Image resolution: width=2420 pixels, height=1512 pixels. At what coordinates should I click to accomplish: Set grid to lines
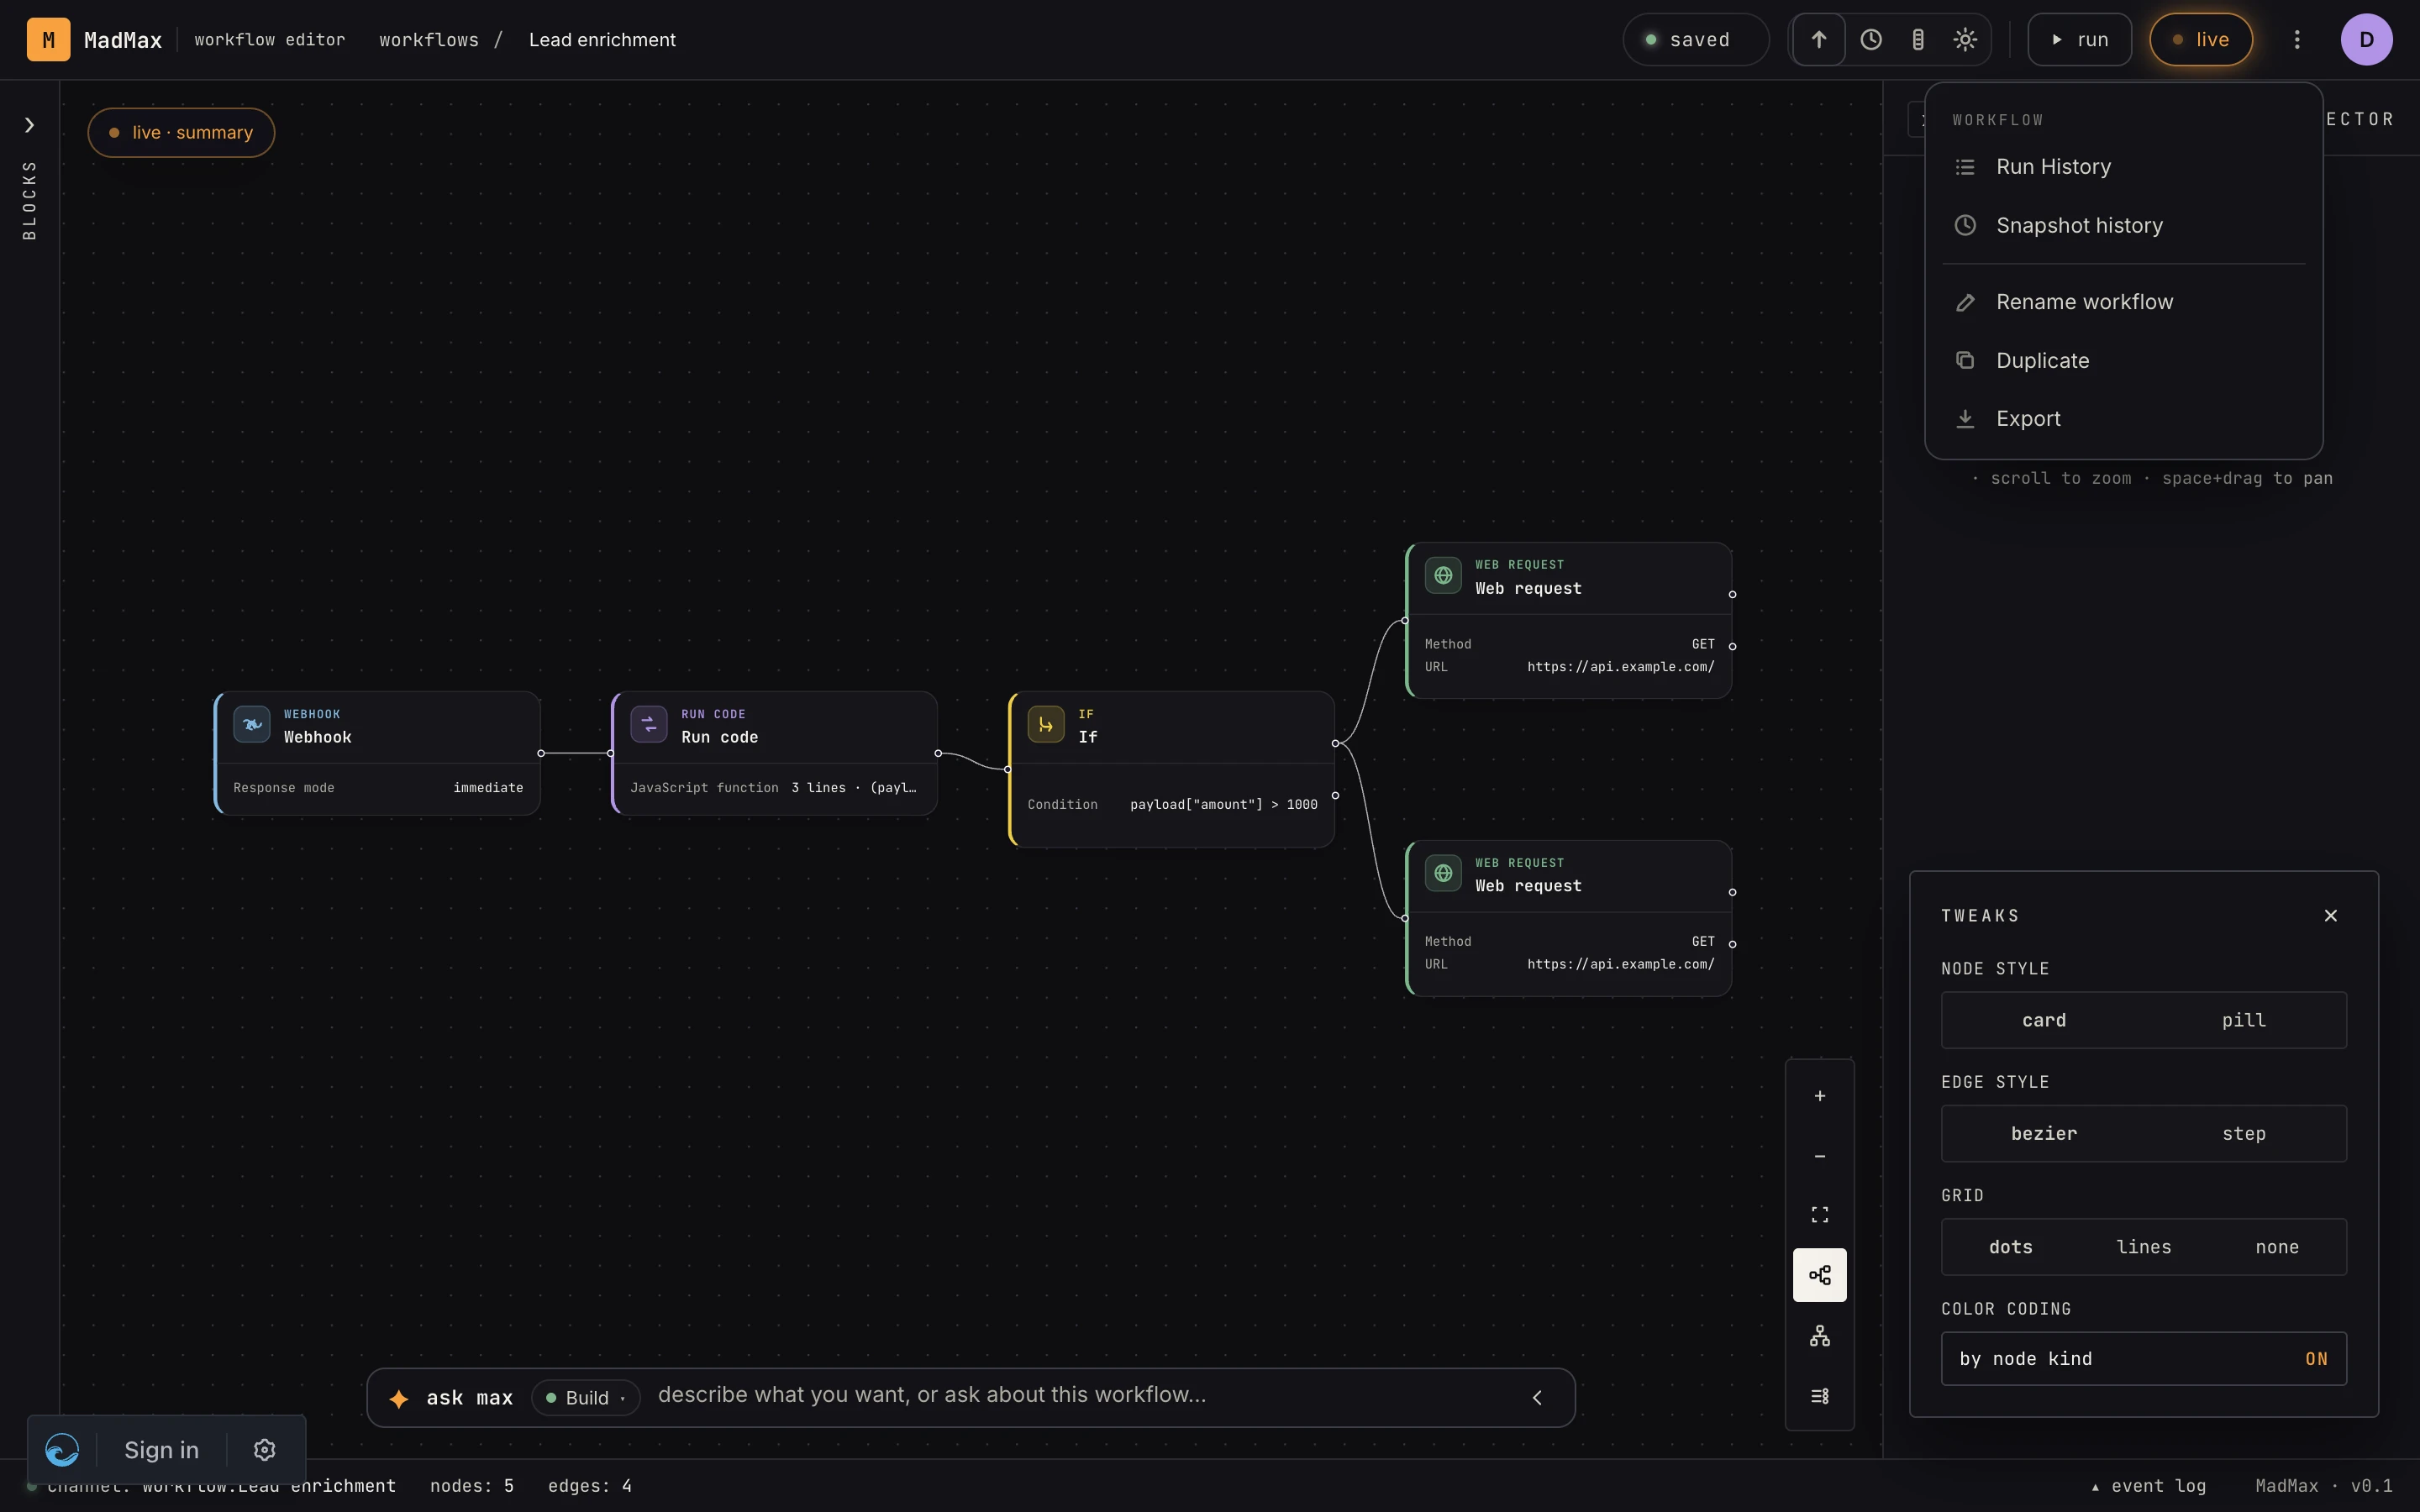point(2144,1247)
